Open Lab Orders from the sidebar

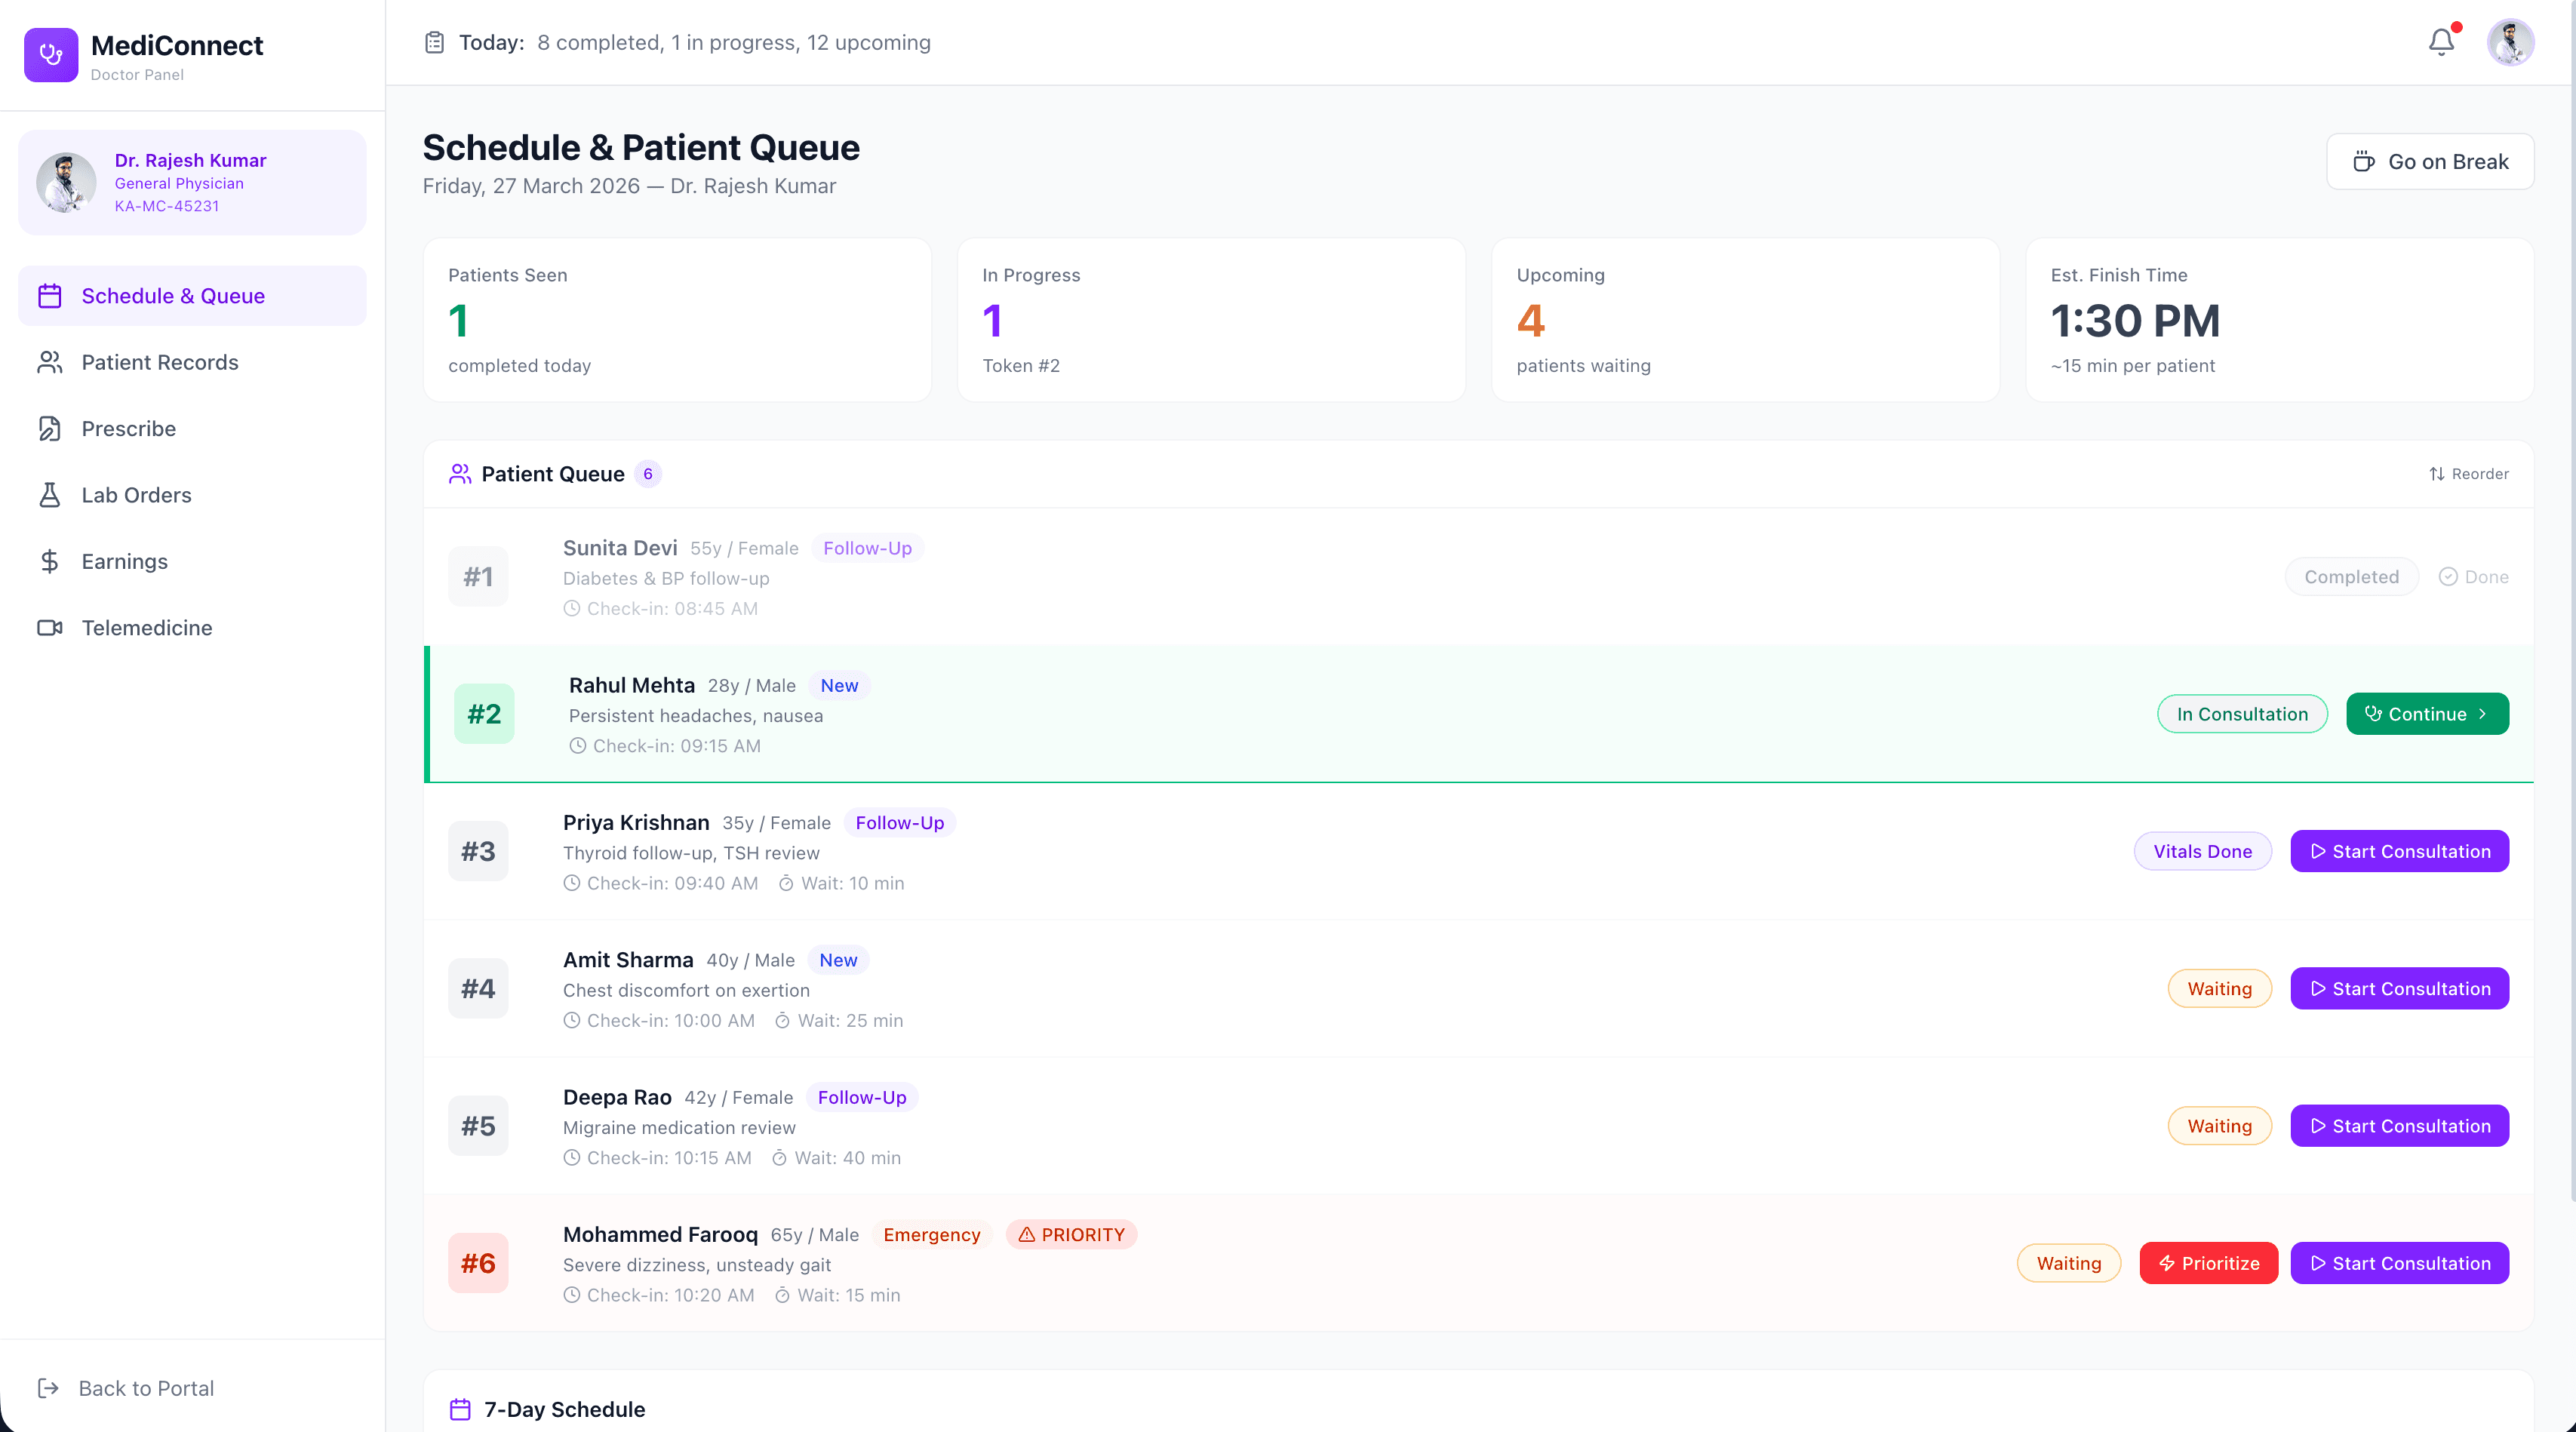136,494
